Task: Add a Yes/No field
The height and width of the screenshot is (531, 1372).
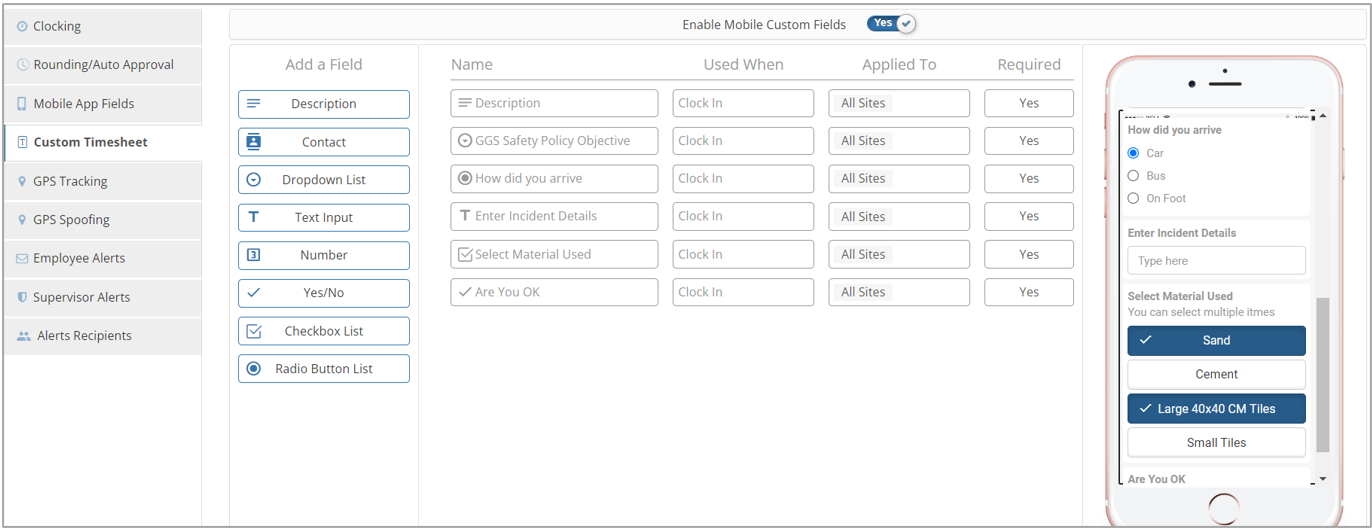Action: (x=324, y=293)
